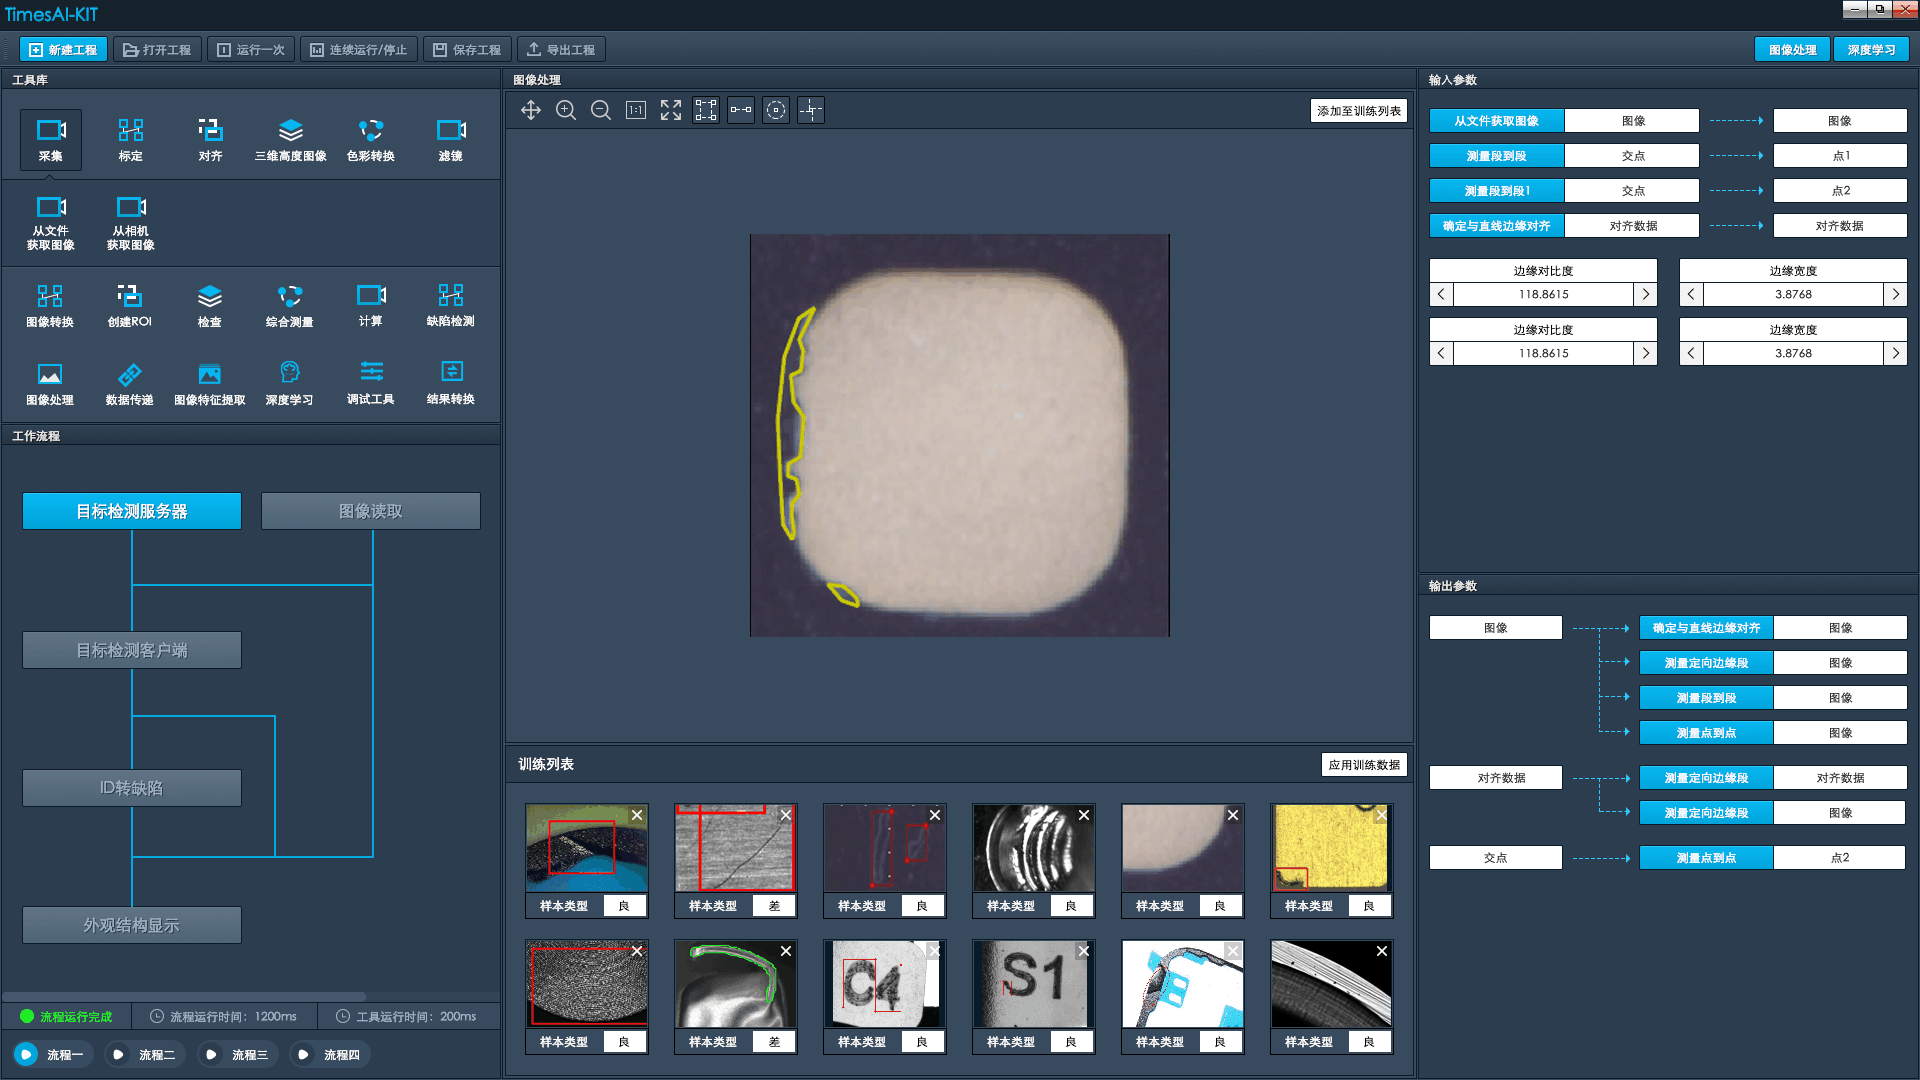Remove the C4 sample thumbnail

coord(934,951)
